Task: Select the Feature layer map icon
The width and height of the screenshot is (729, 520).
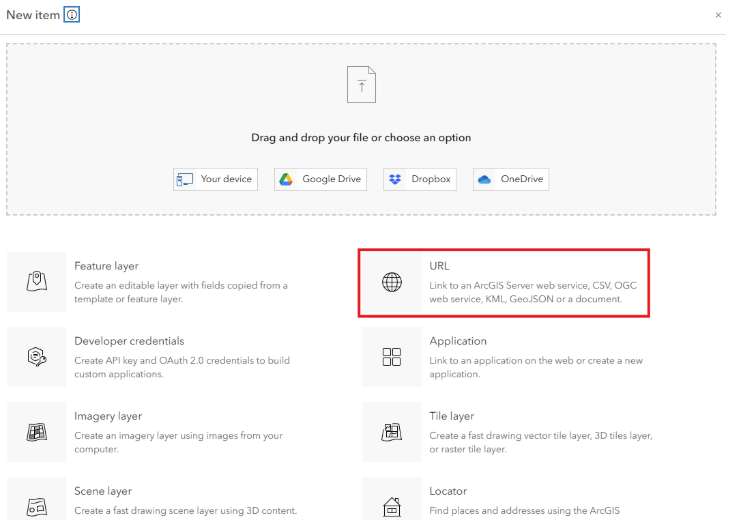Action: (x=37, y=282)
